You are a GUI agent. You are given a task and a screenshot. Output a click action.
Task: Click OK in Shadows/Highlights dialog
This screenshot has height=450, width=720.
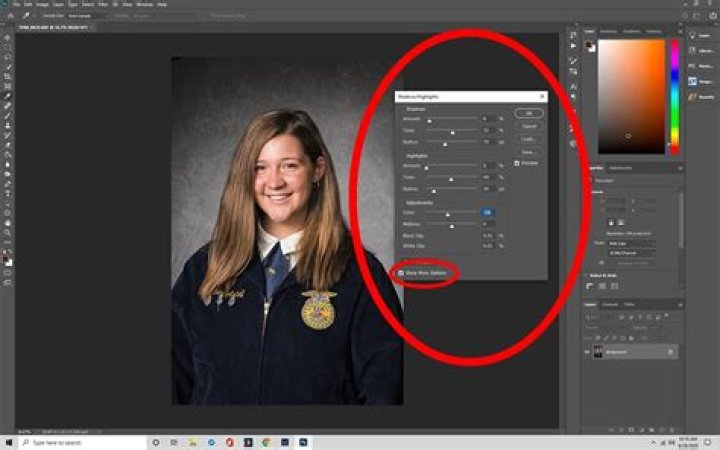(529, 113)
